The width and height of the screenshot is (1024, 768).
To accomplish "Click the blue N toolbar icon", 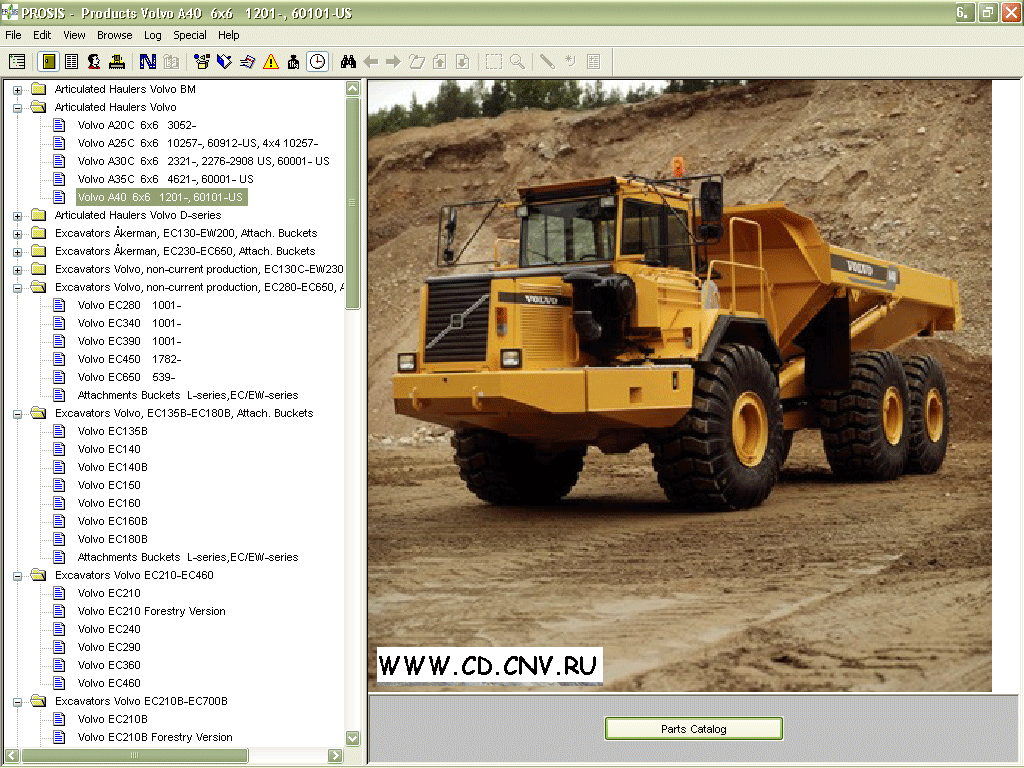I will pos(148,61).
